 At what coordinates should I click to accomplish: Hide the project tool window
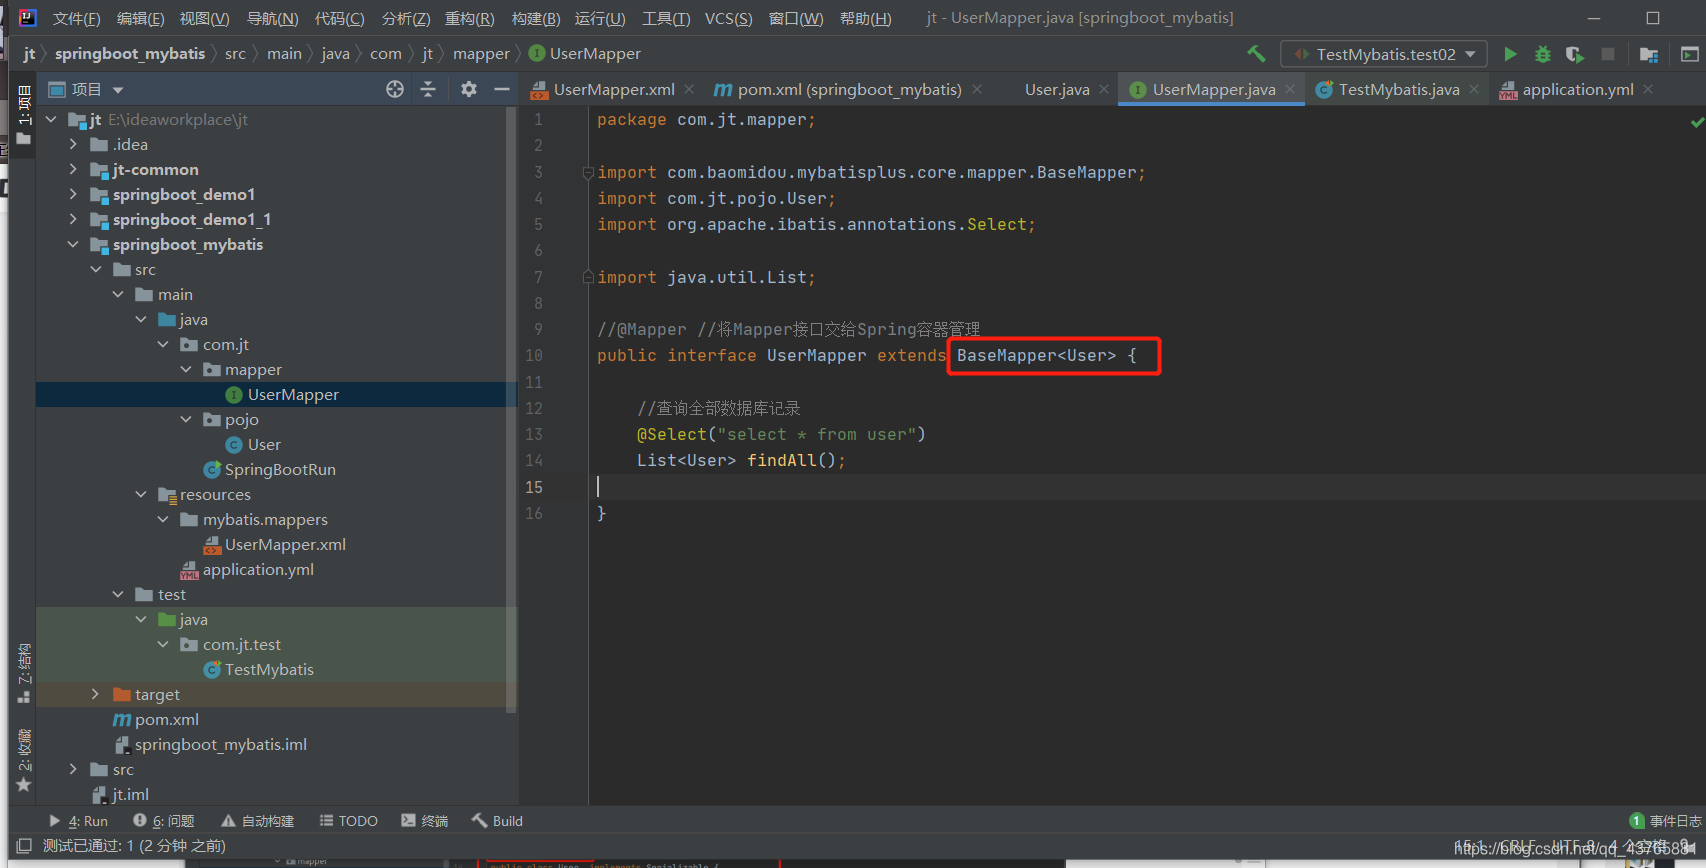coord(501,89)
